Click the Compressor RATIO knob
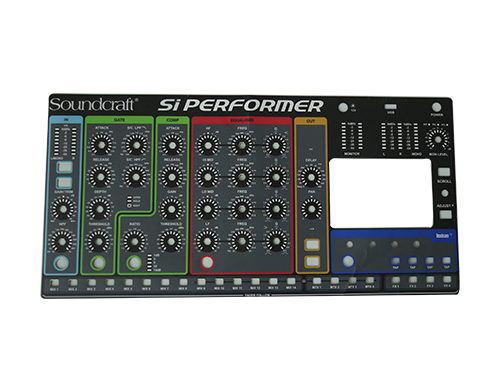Image resolution: width=500 pixels, height=375 pixels. (x=135, y=241)
